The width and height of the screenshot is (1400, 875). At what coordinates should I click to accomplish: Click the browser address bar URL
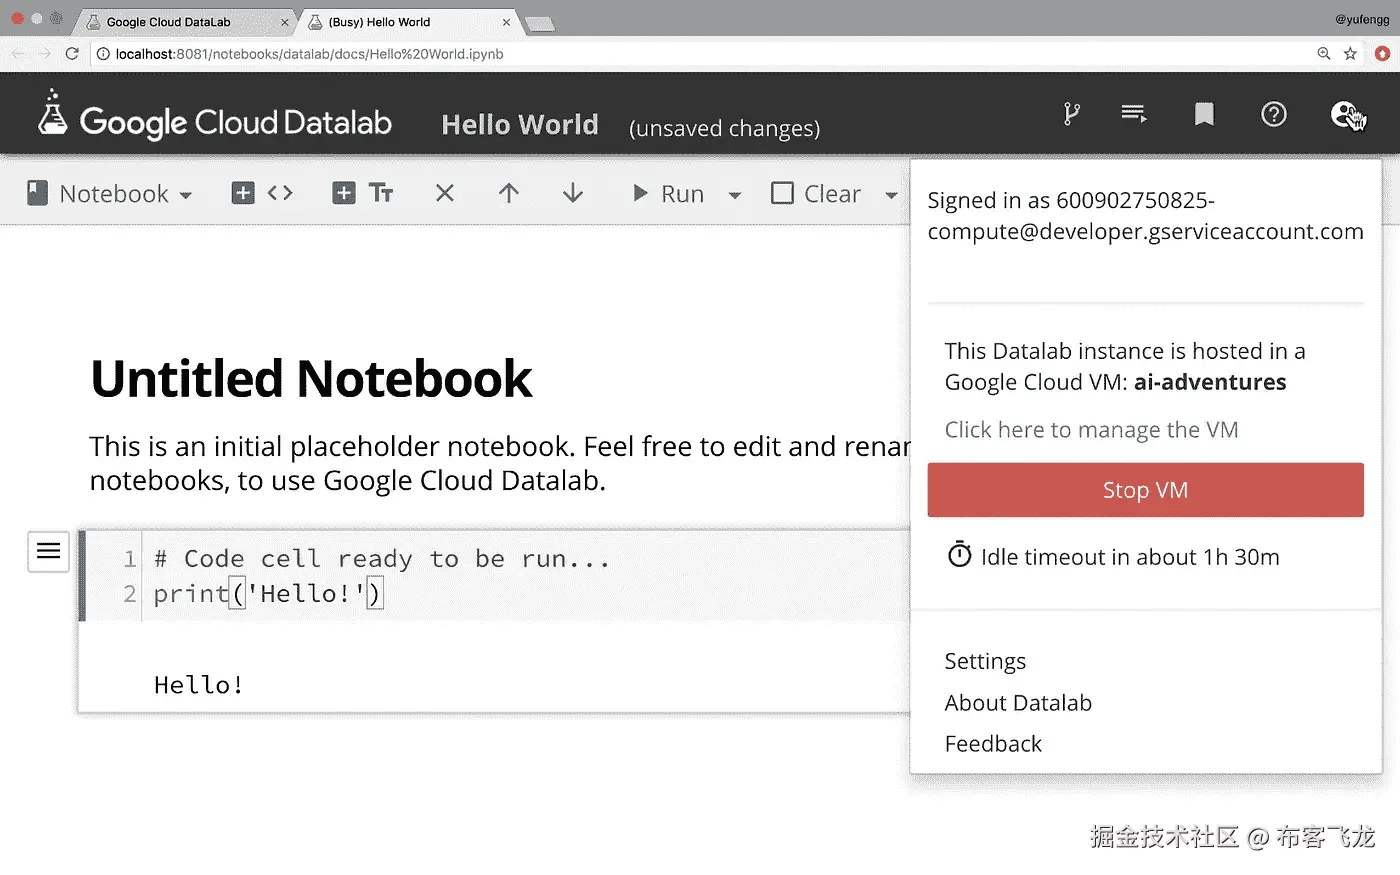point(310,54)
